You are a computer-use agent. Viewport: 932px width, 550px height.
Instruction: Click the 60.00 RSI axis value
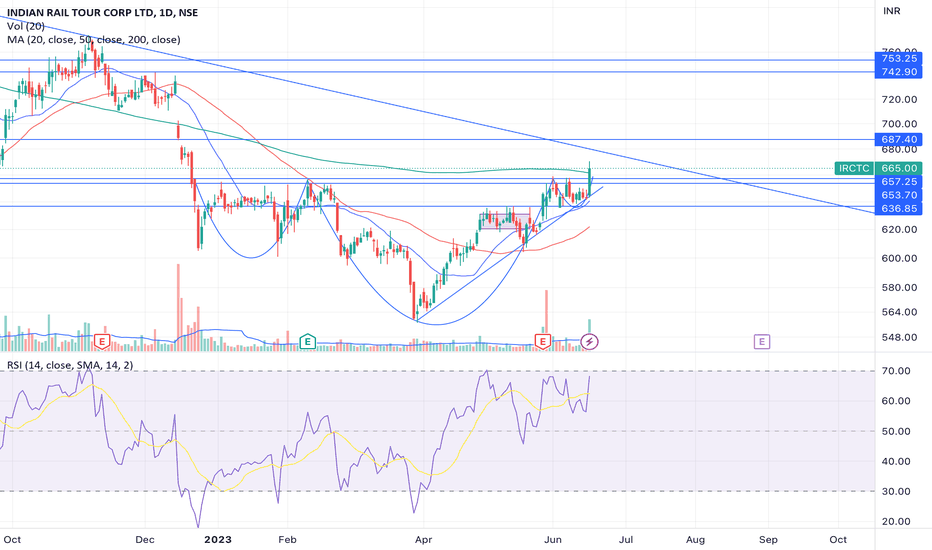[x=896, y=401]
